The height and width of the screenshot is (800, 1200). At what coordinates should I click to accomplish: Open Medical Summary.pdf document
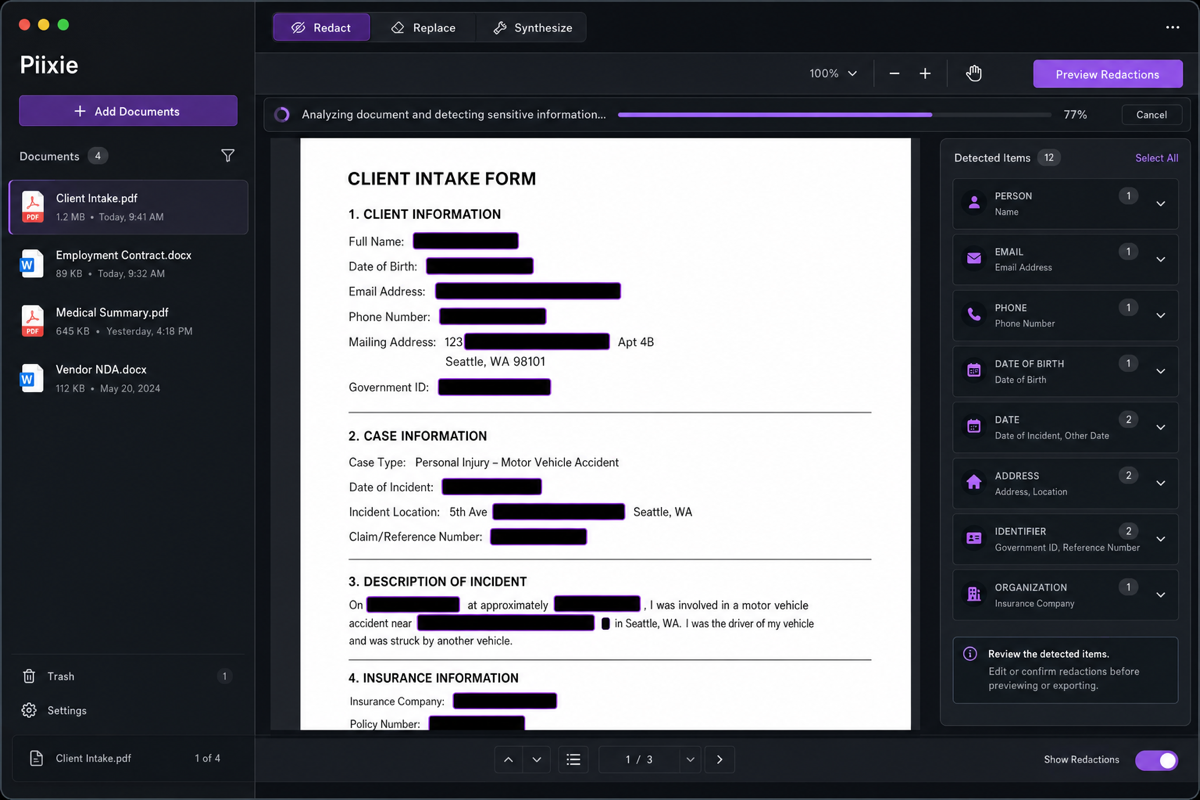click(x=128, y=321)
